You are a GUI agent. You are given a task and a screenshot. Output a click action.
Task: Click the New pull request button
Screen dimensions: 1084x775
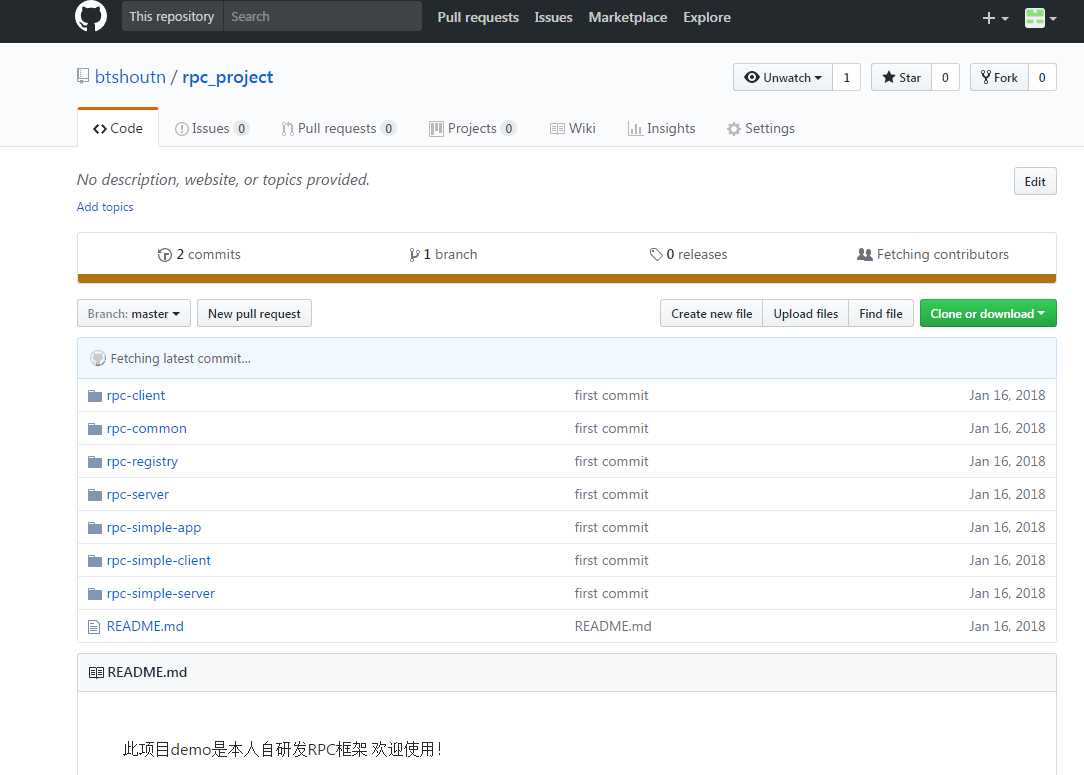(254, 314)
